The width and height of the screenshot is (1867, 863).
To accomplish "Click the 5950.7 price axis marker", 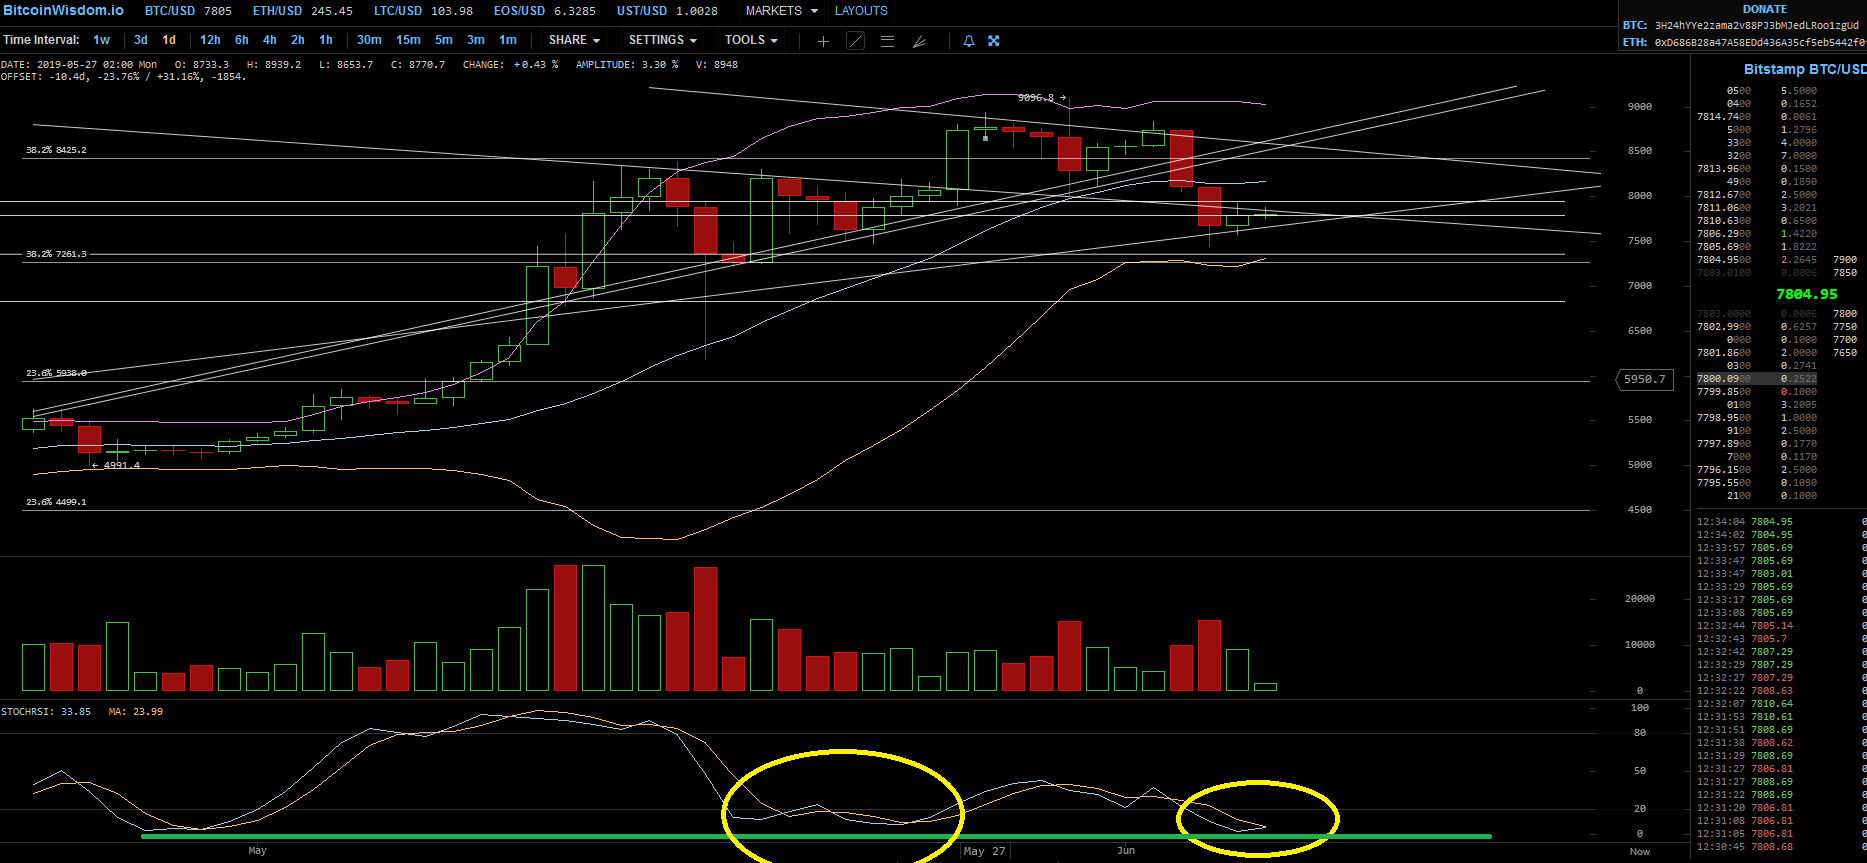I will [x=1645, y=380].
